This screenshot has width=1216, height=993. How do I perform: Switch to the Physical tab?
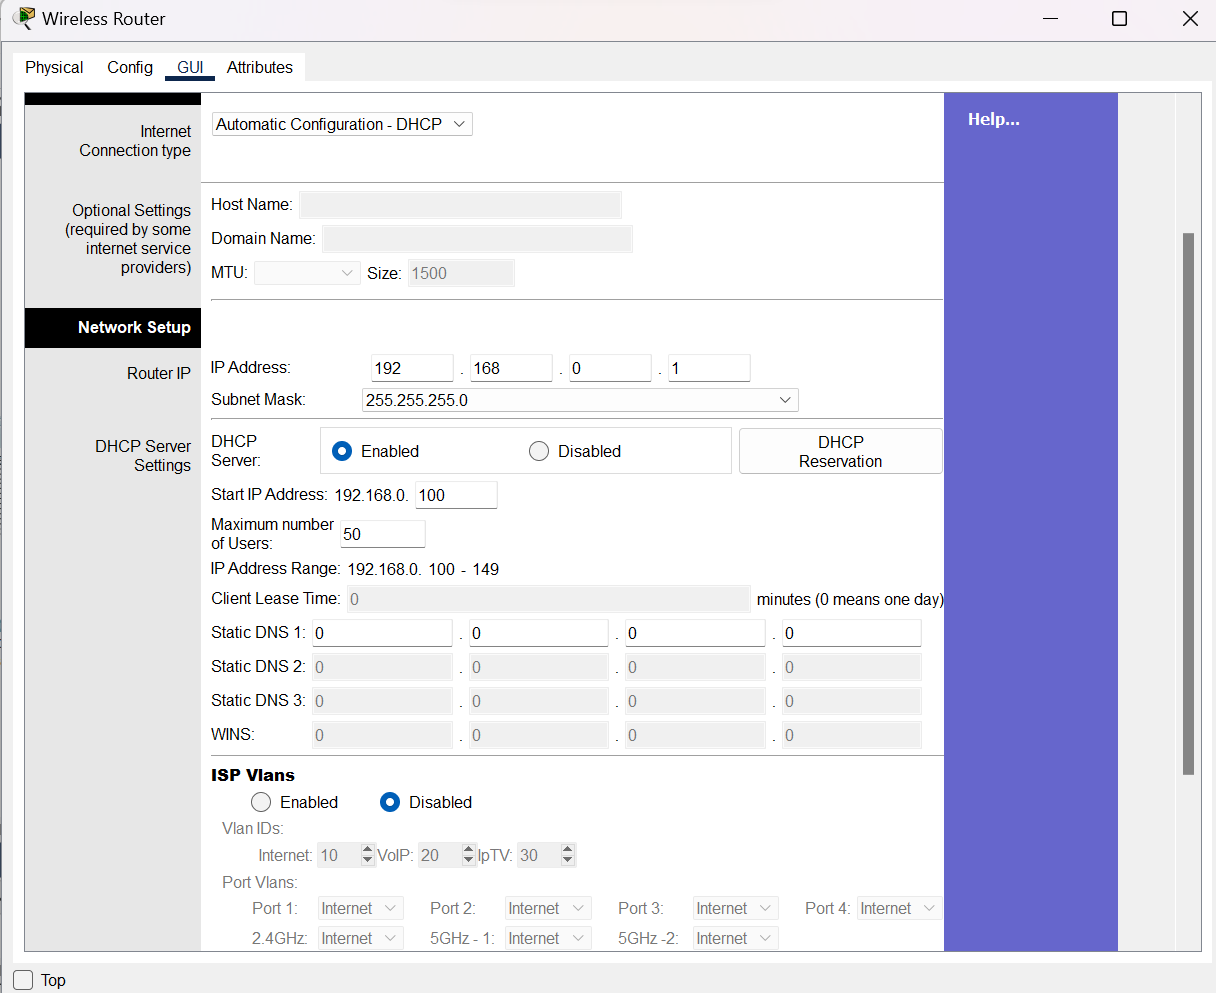pyautogui.click(x=54, y=67)
